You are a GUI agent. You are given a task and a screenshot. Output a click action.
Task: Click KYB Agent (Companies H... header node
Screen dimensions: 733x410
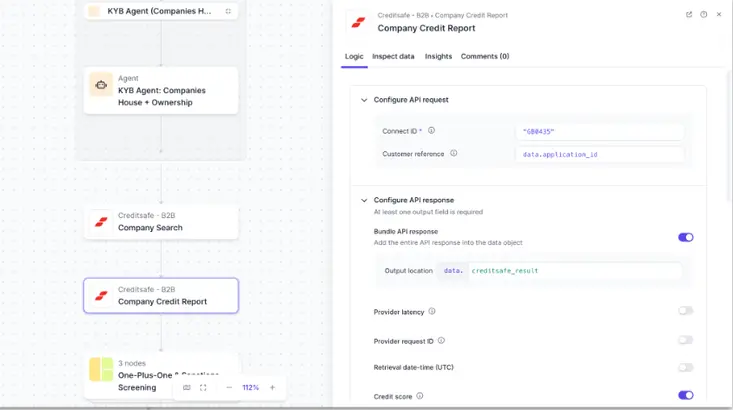(x=161, y=11)
